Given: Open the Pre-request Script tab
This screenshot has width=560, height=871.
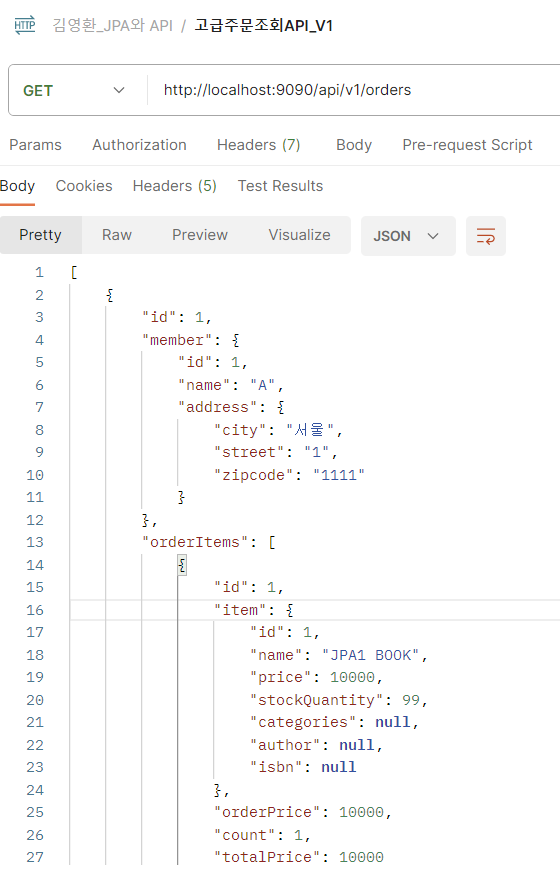Looking at the screenshot, I should 467,145.
